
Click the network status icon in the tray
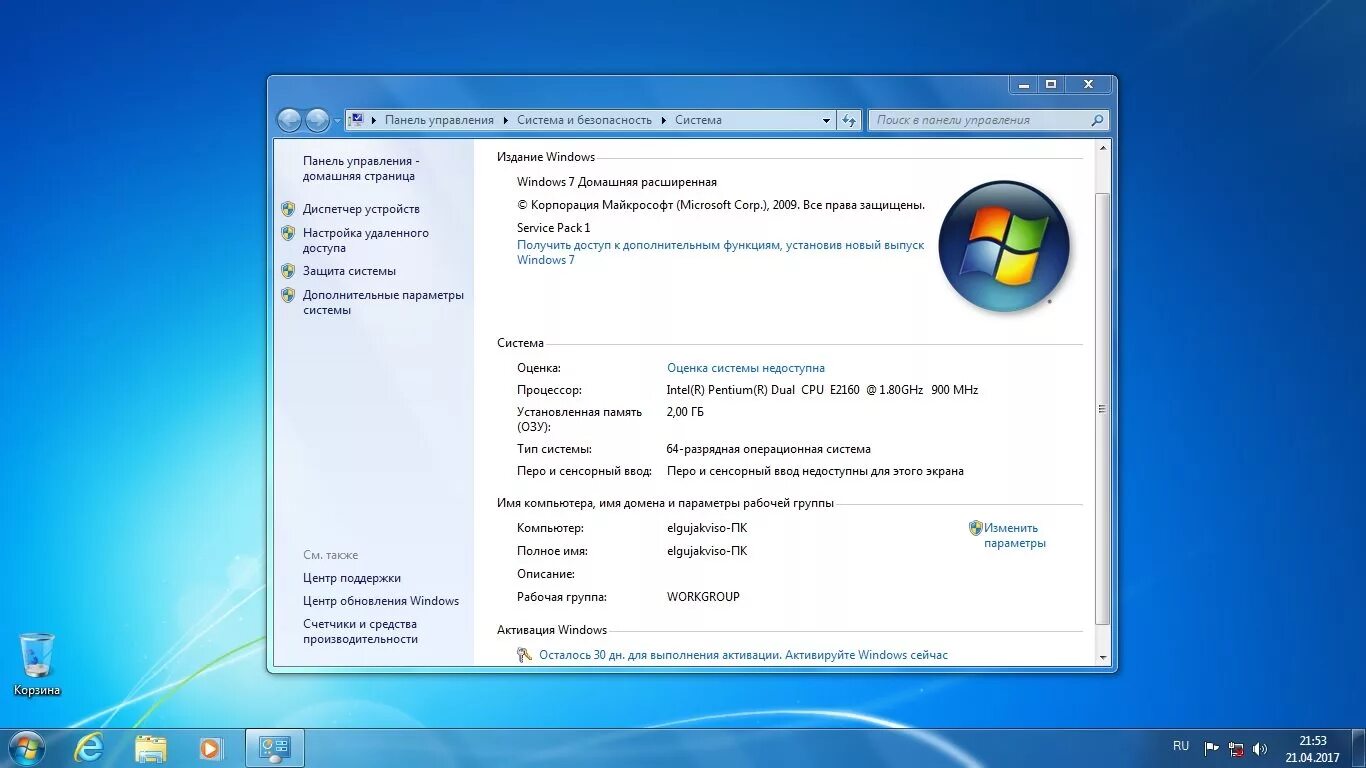pyautogui.click(x=1236, y=747)
